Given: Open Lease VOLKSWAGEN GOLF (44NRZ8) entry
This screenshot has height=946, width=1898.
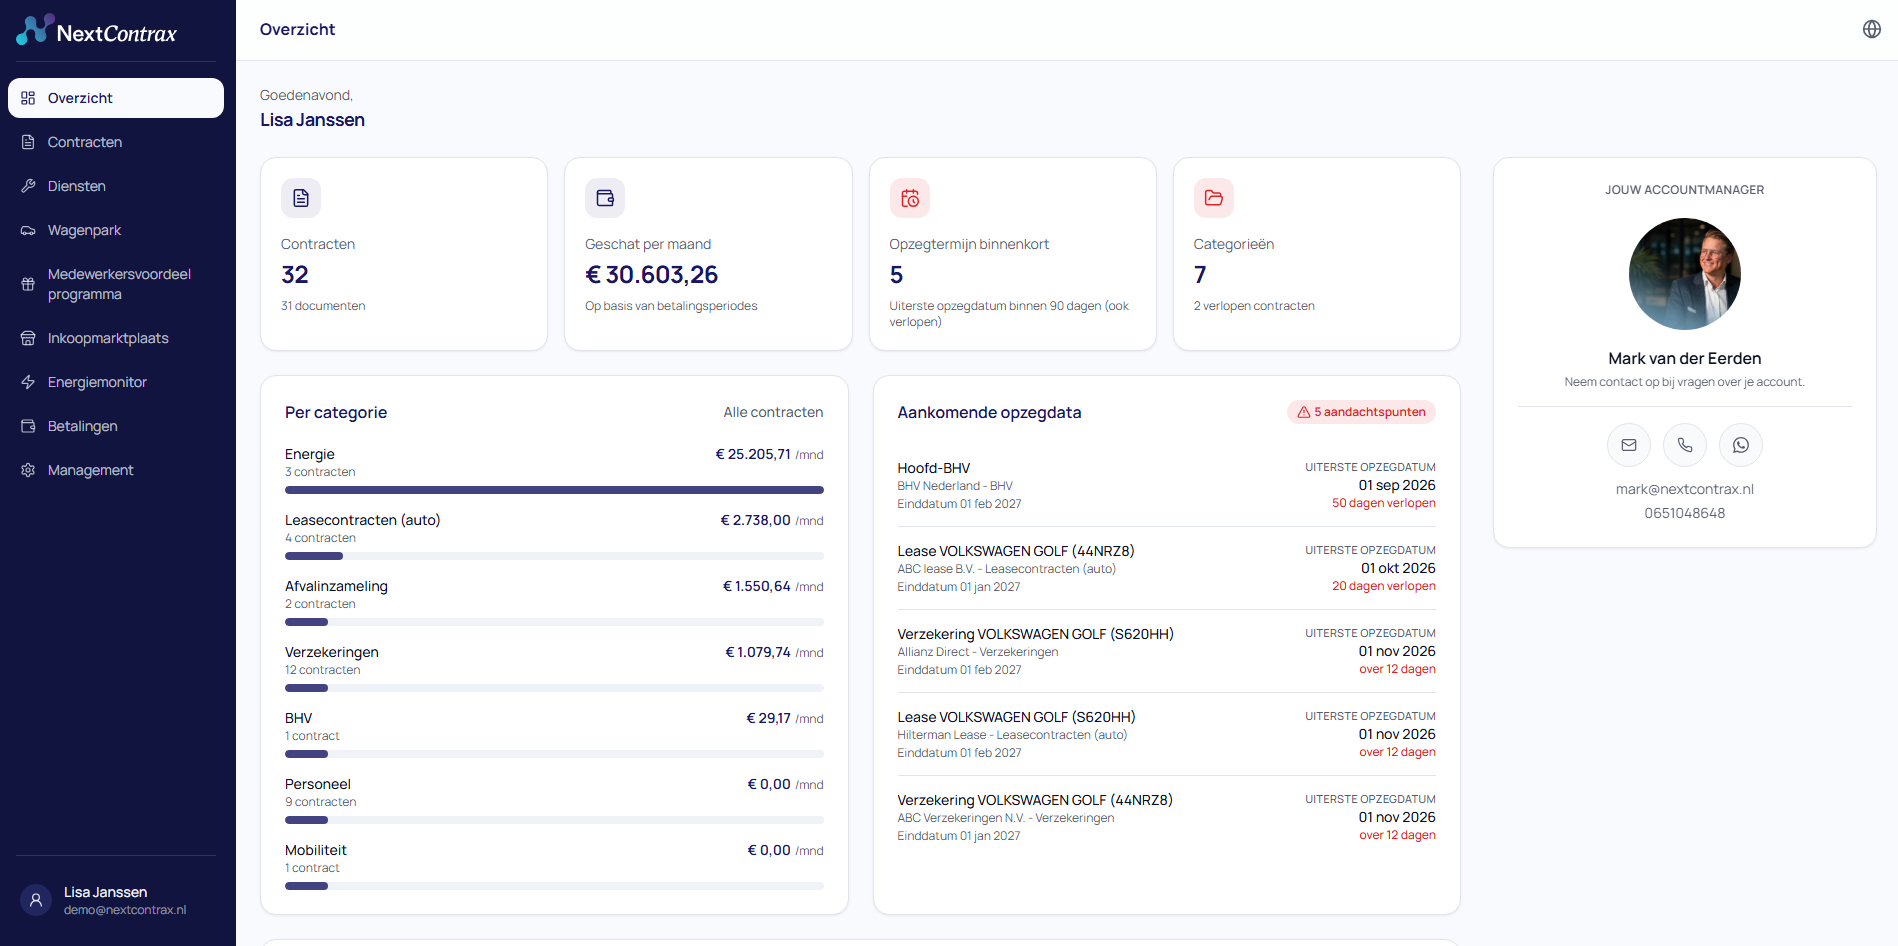Looking at the screenshot, I should (x=1166, y=568).
